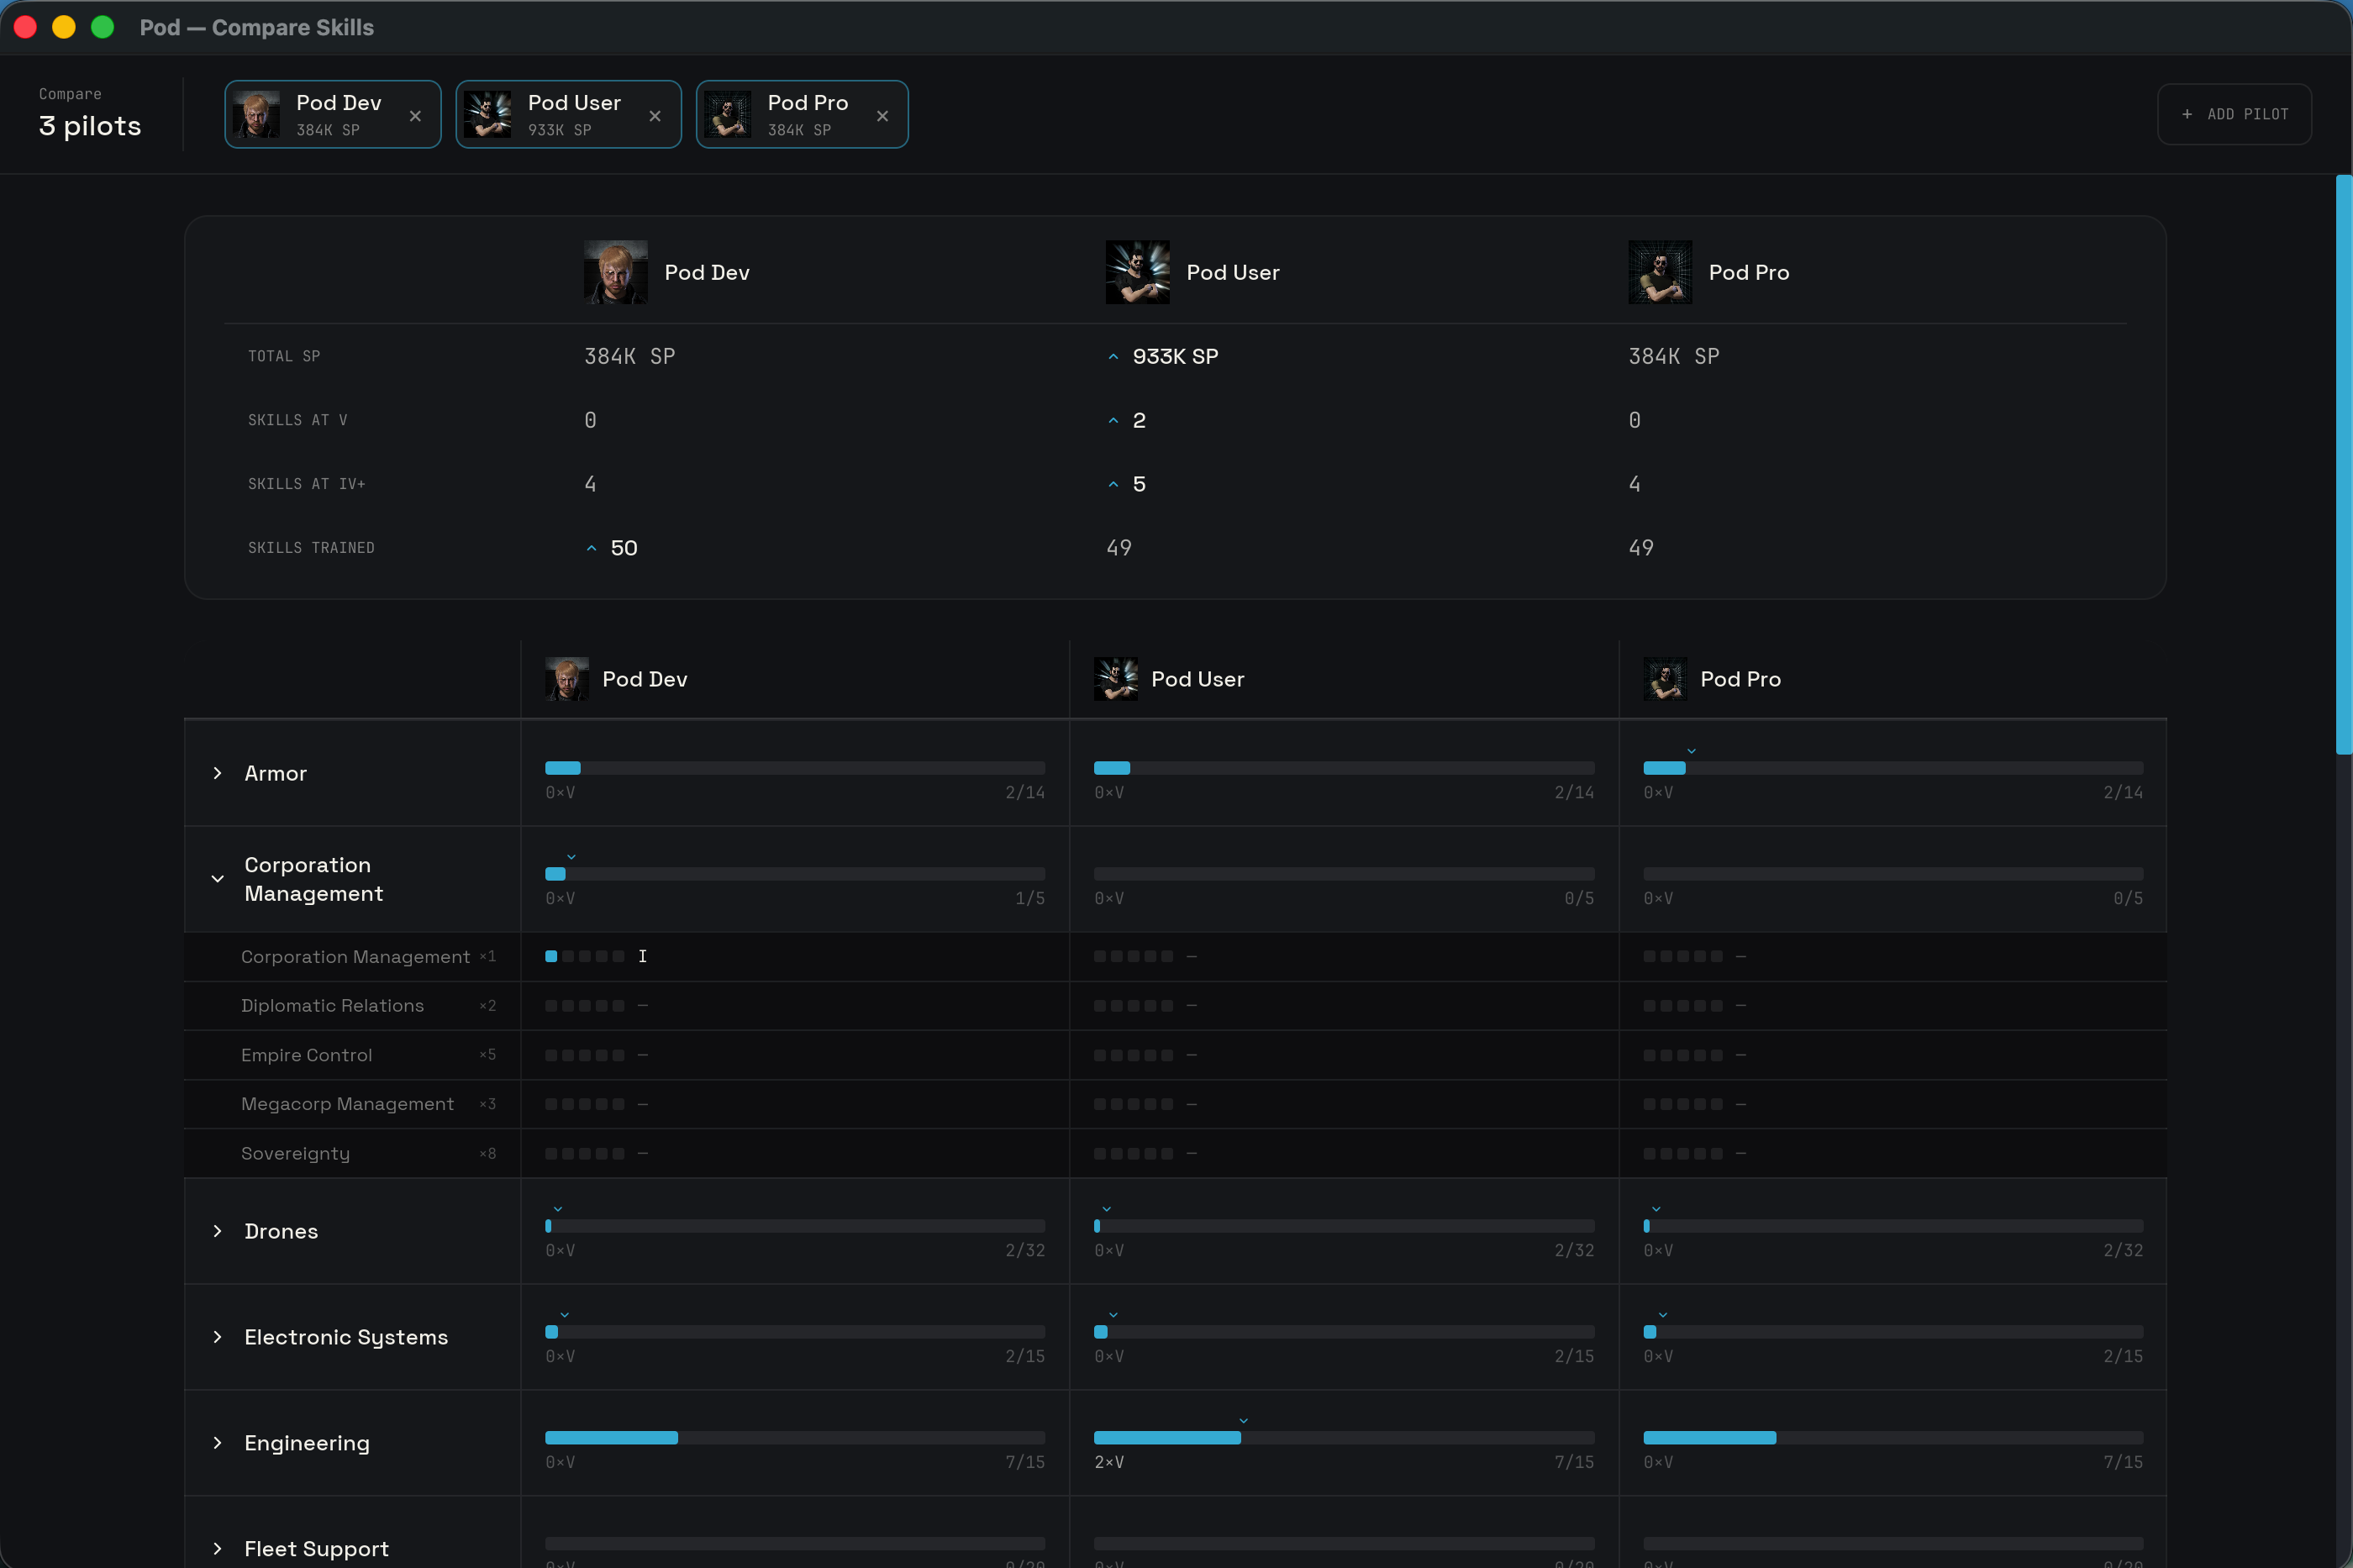Click Pod Dev column header name in skills table
Image resolution: width=2353 pixels, height=1568 pixels.
pos(645,679)
